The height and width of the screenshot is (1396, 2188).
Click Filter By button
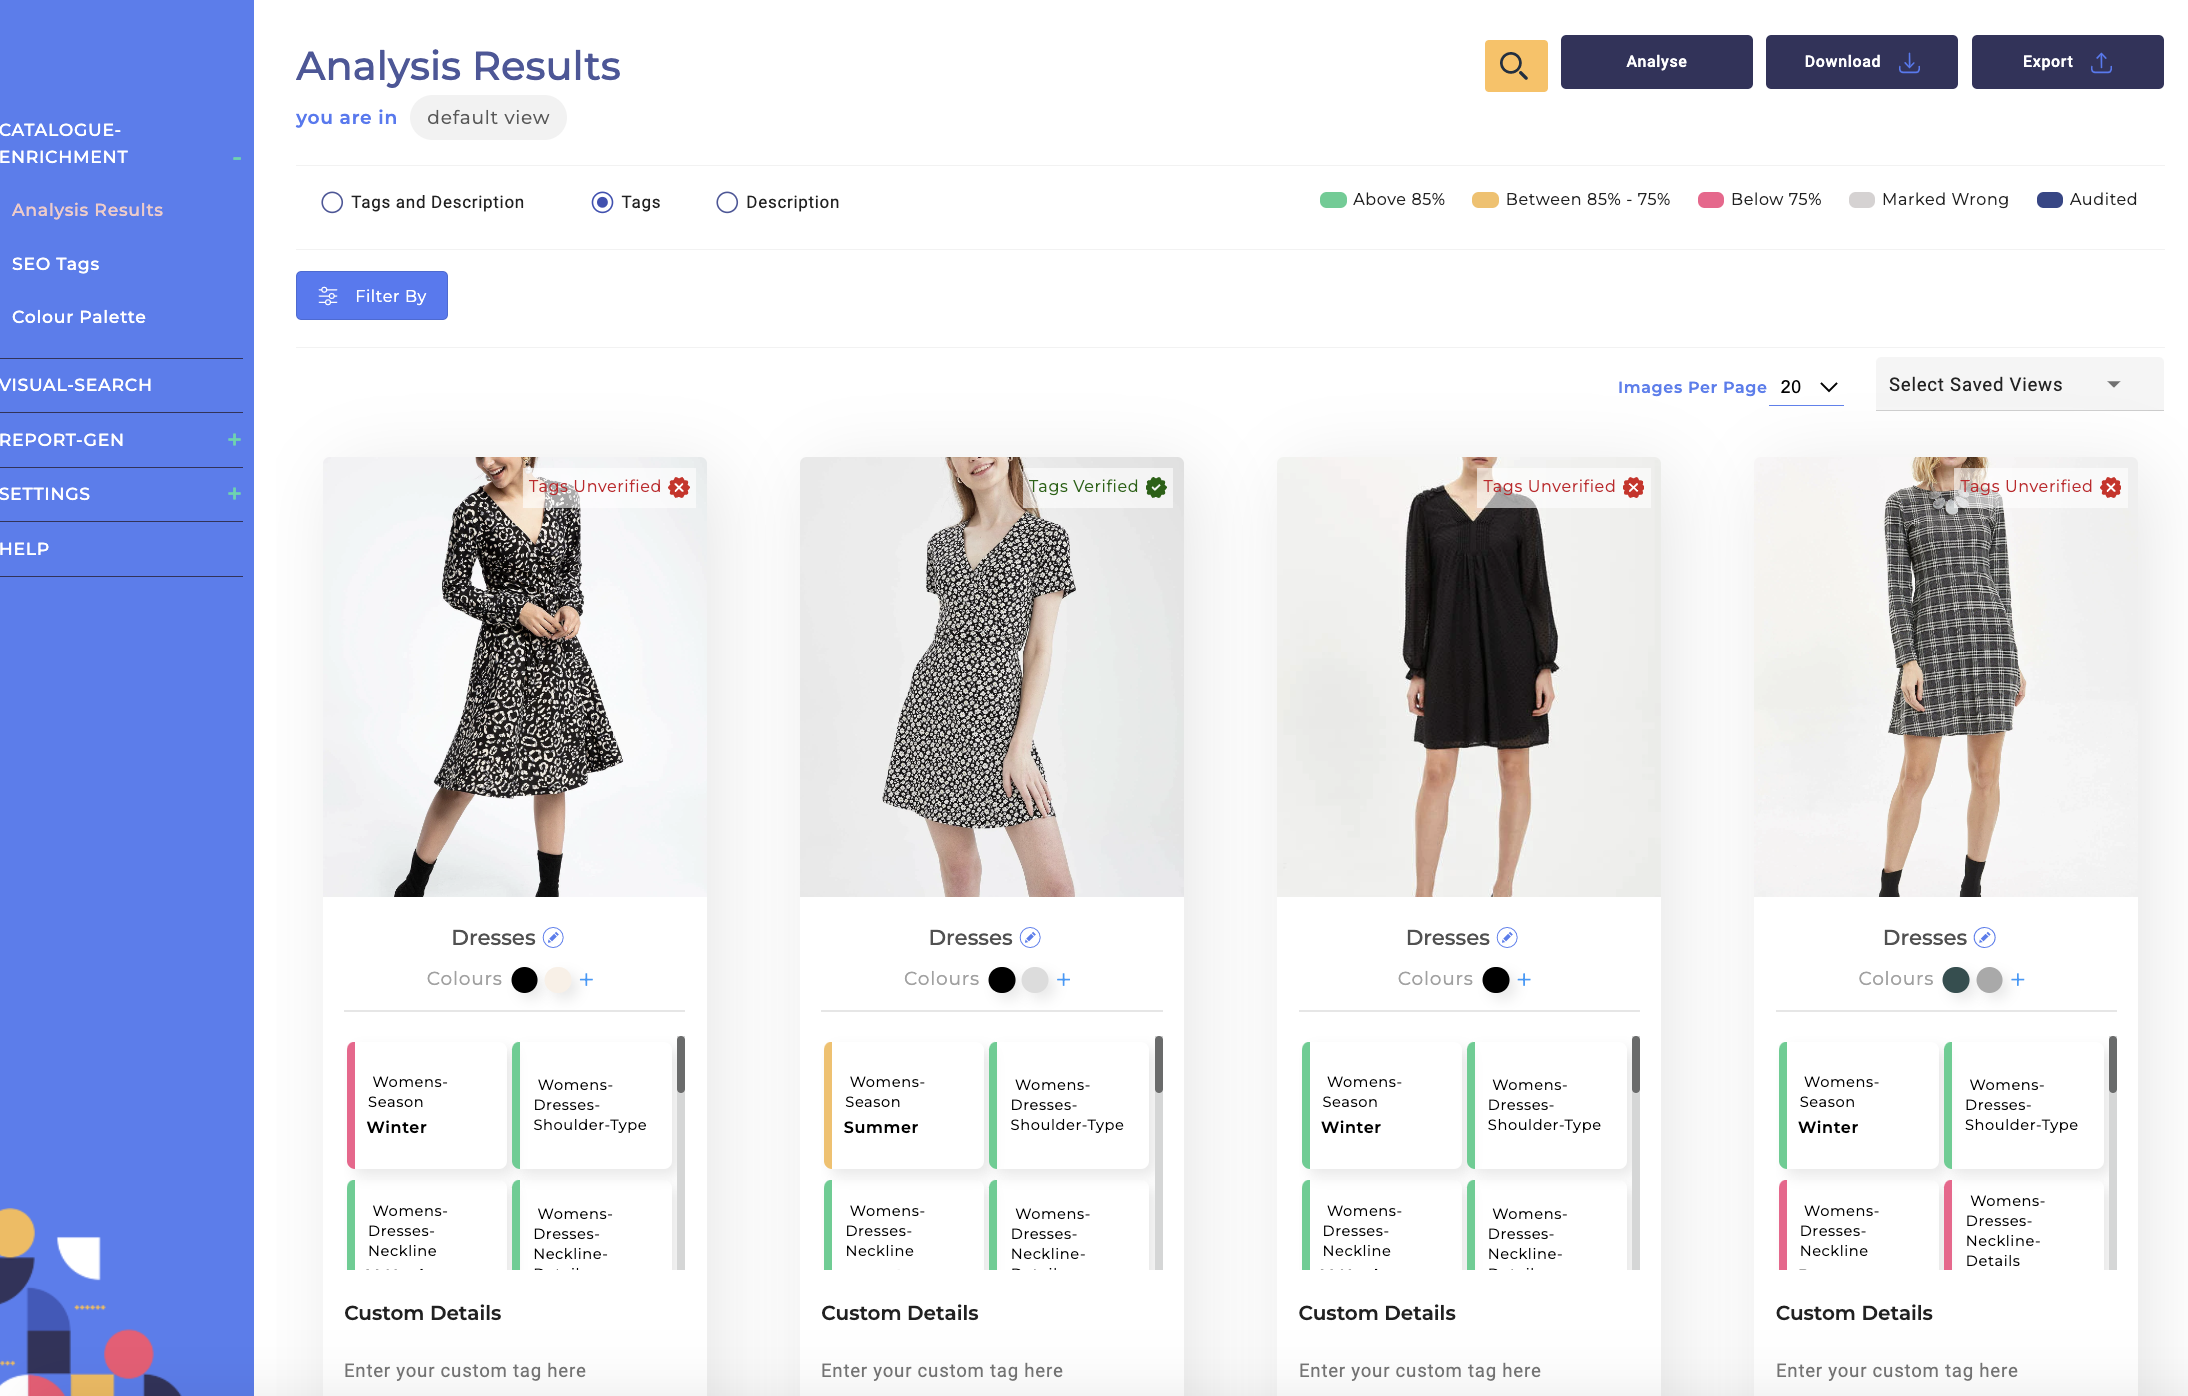click(371, 296)
